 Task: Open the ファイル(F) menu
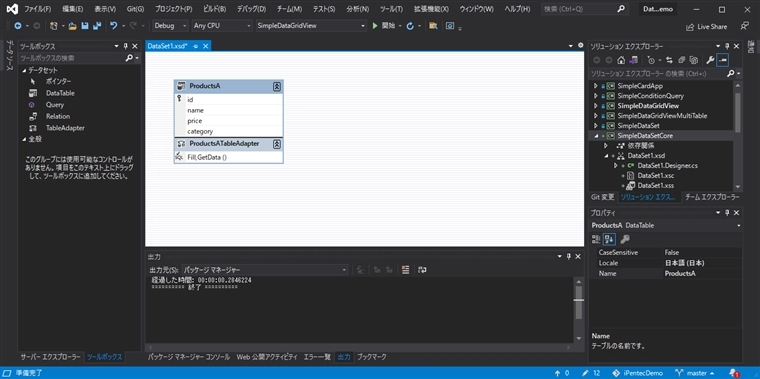click(37, 9)
